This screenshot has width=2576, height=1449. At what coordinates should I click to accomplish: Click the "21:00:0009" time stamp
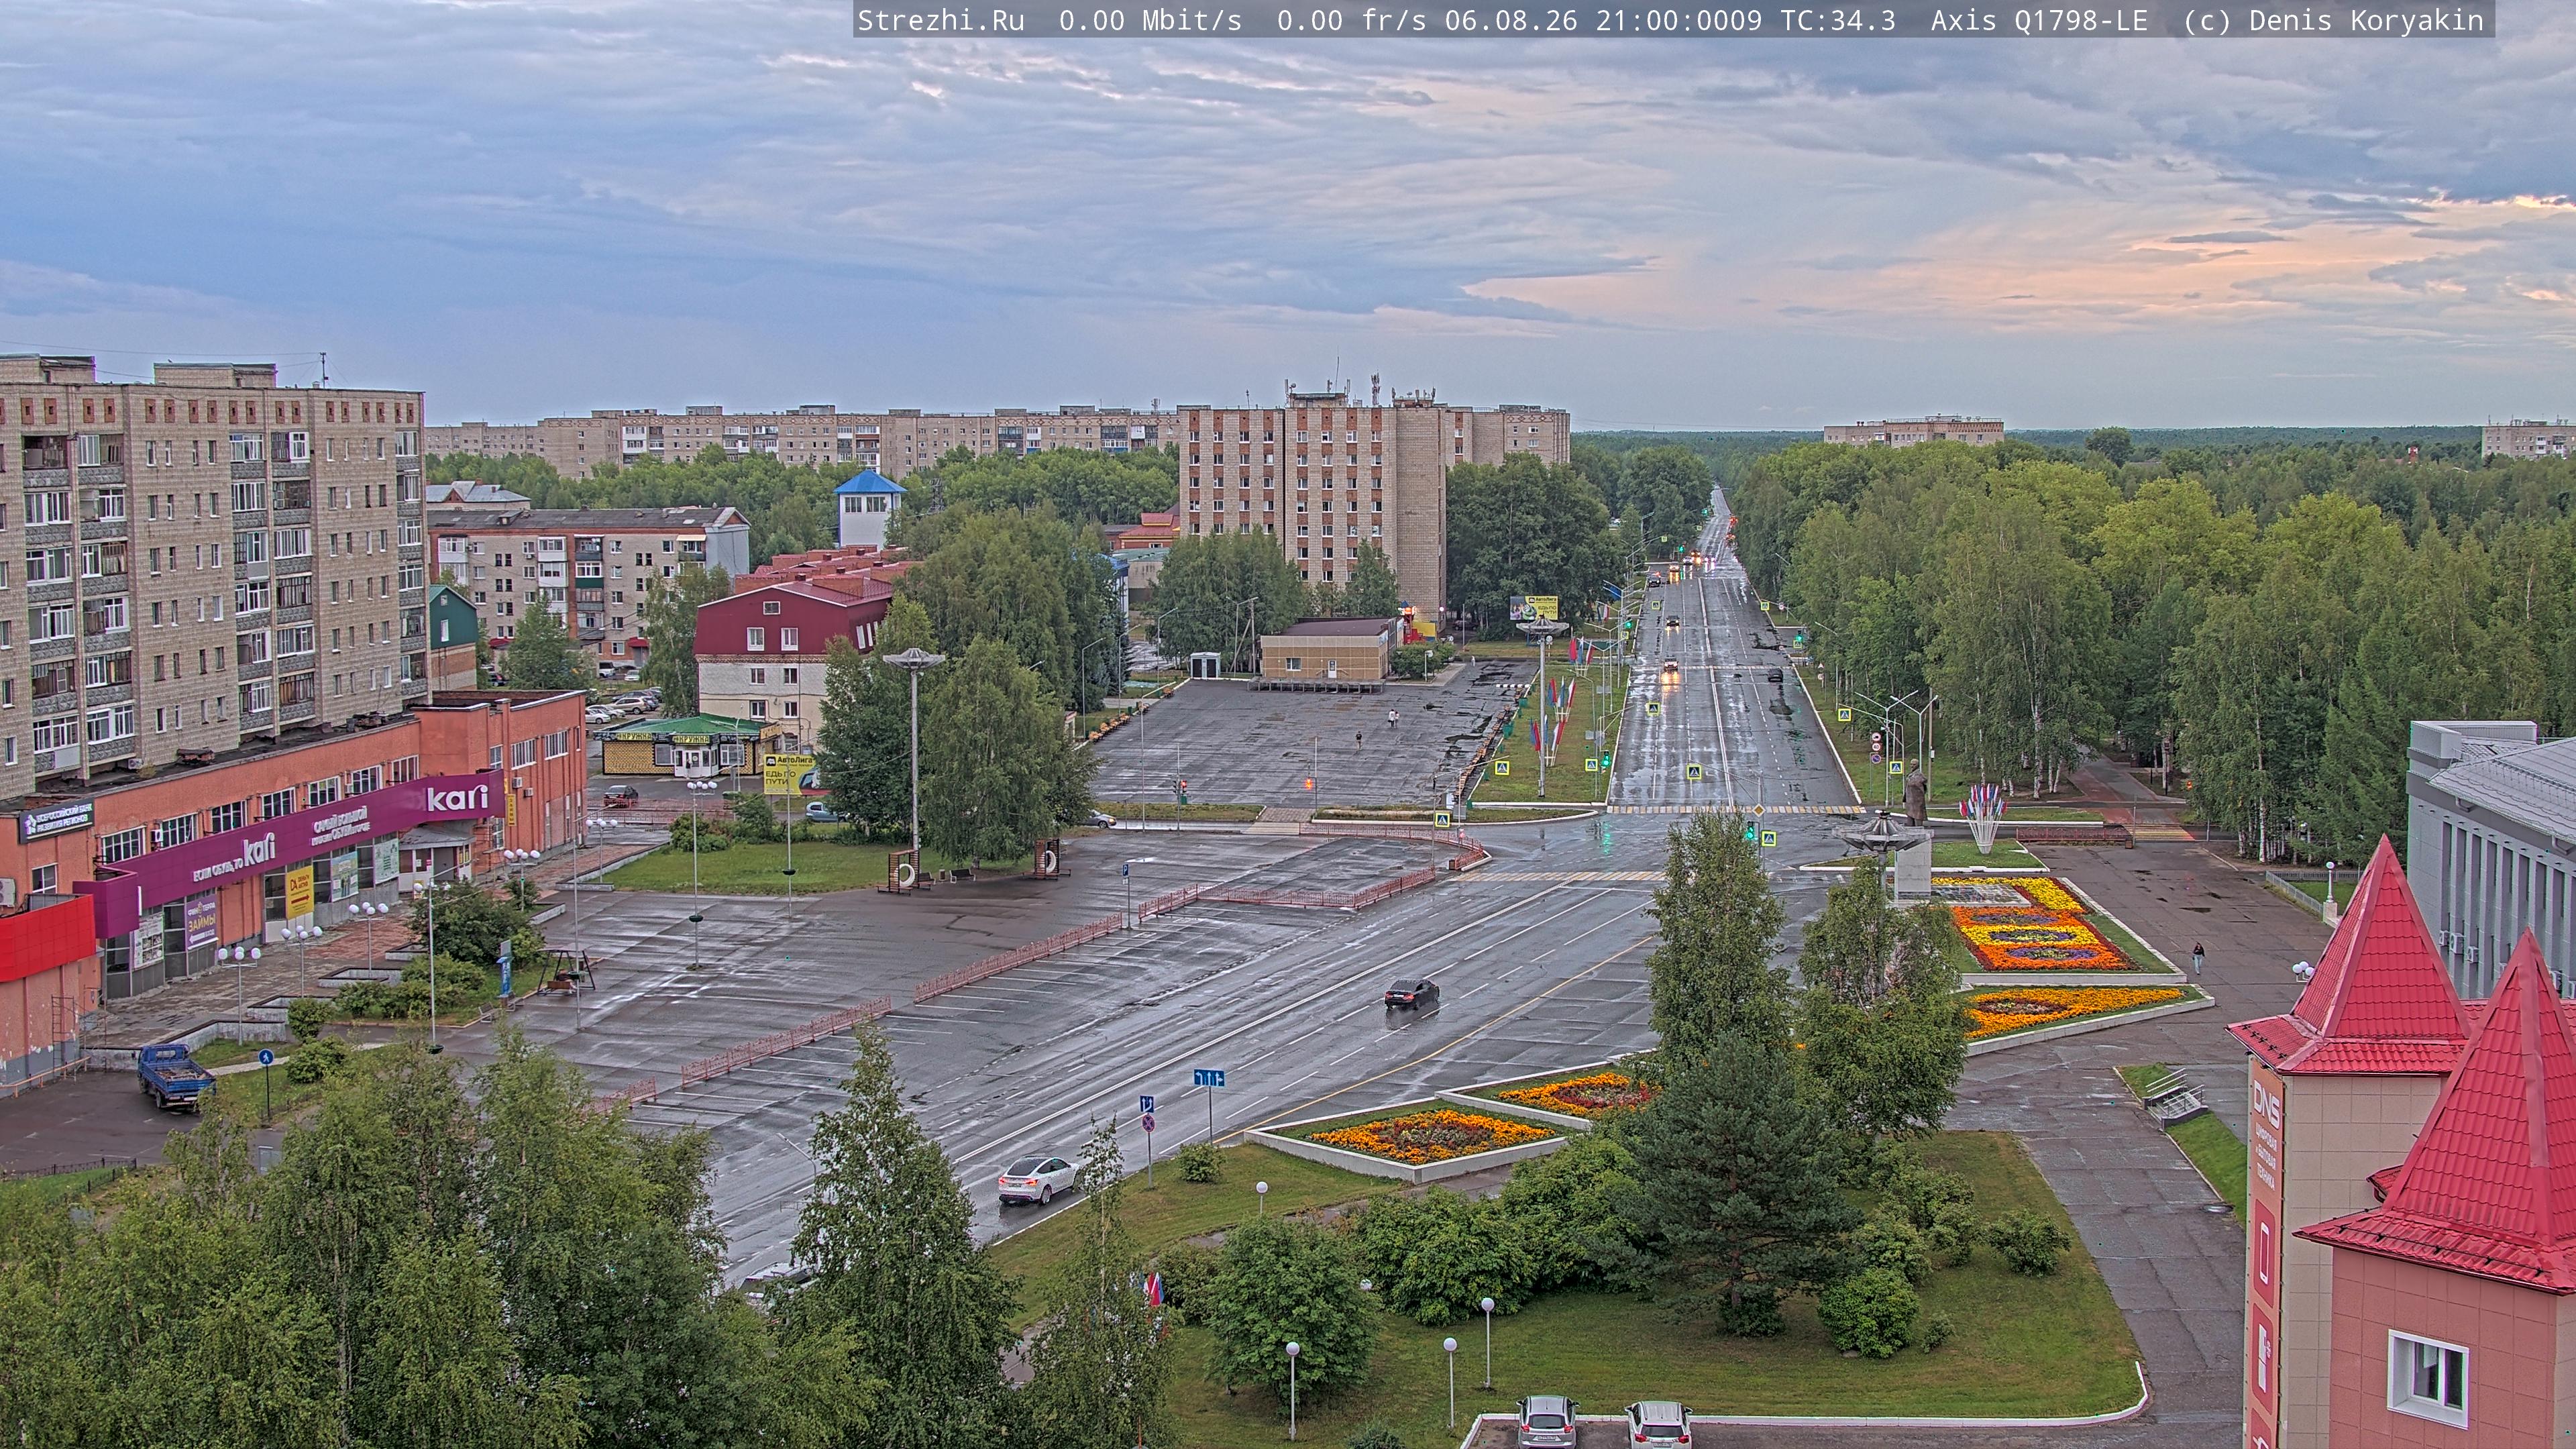[x=1679, y=21]
